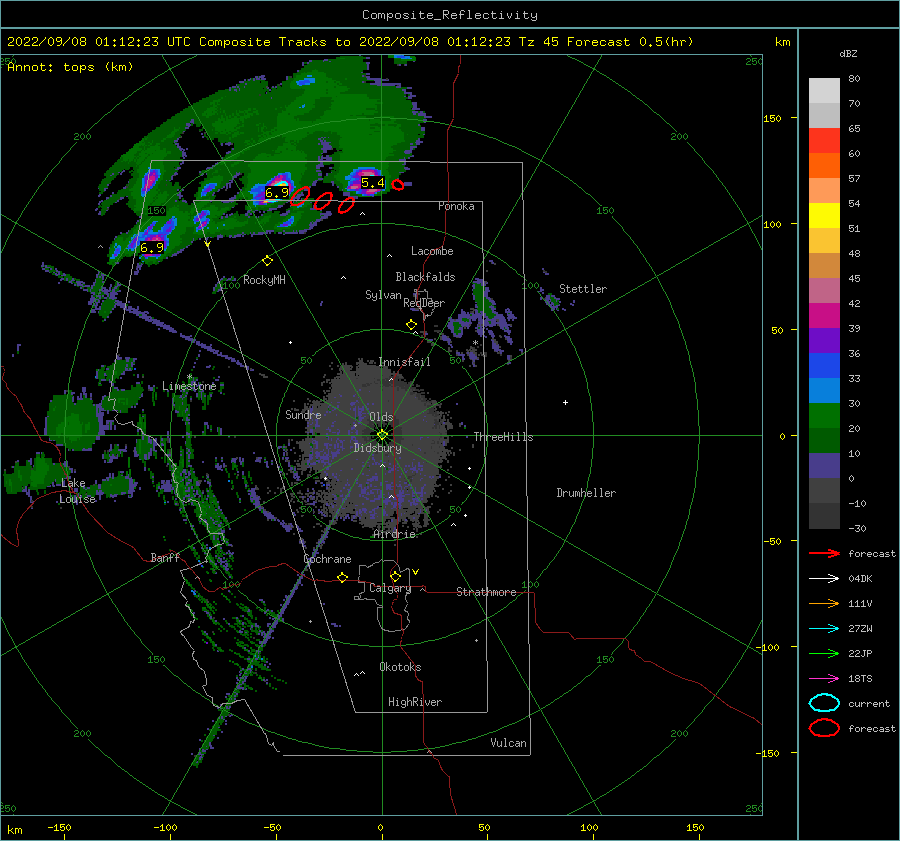
Task: Click the yellow diamond marker beside RockyMH
Action: (x=267, y=261)
